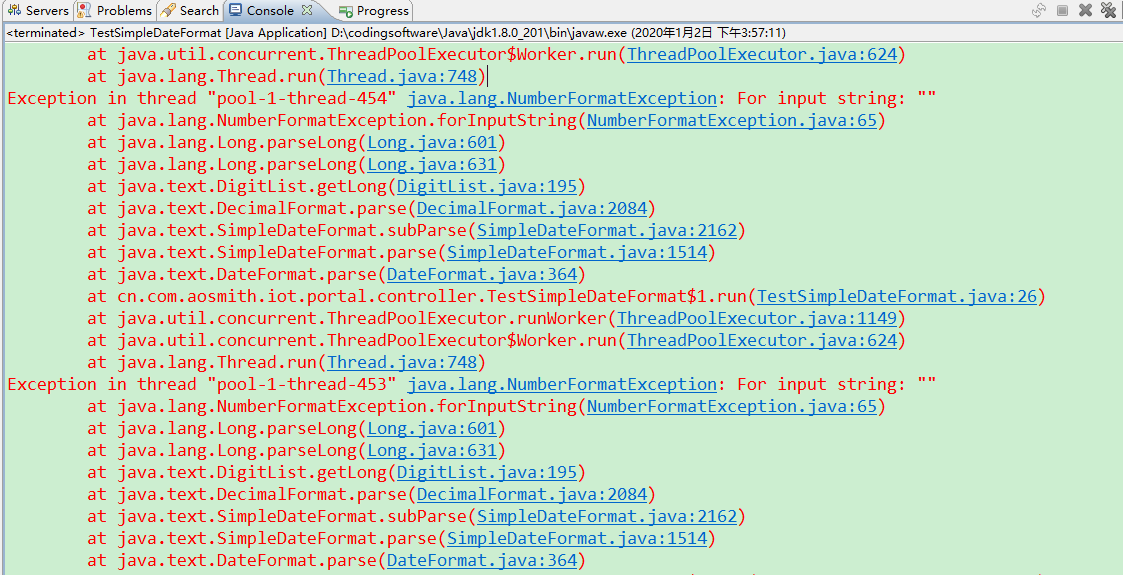The height and width of the screenshot is (575, 1123).
Task: Open SimpleDateFormat.java:2162 in the thread-454 trace
Action: pos(607,231)
